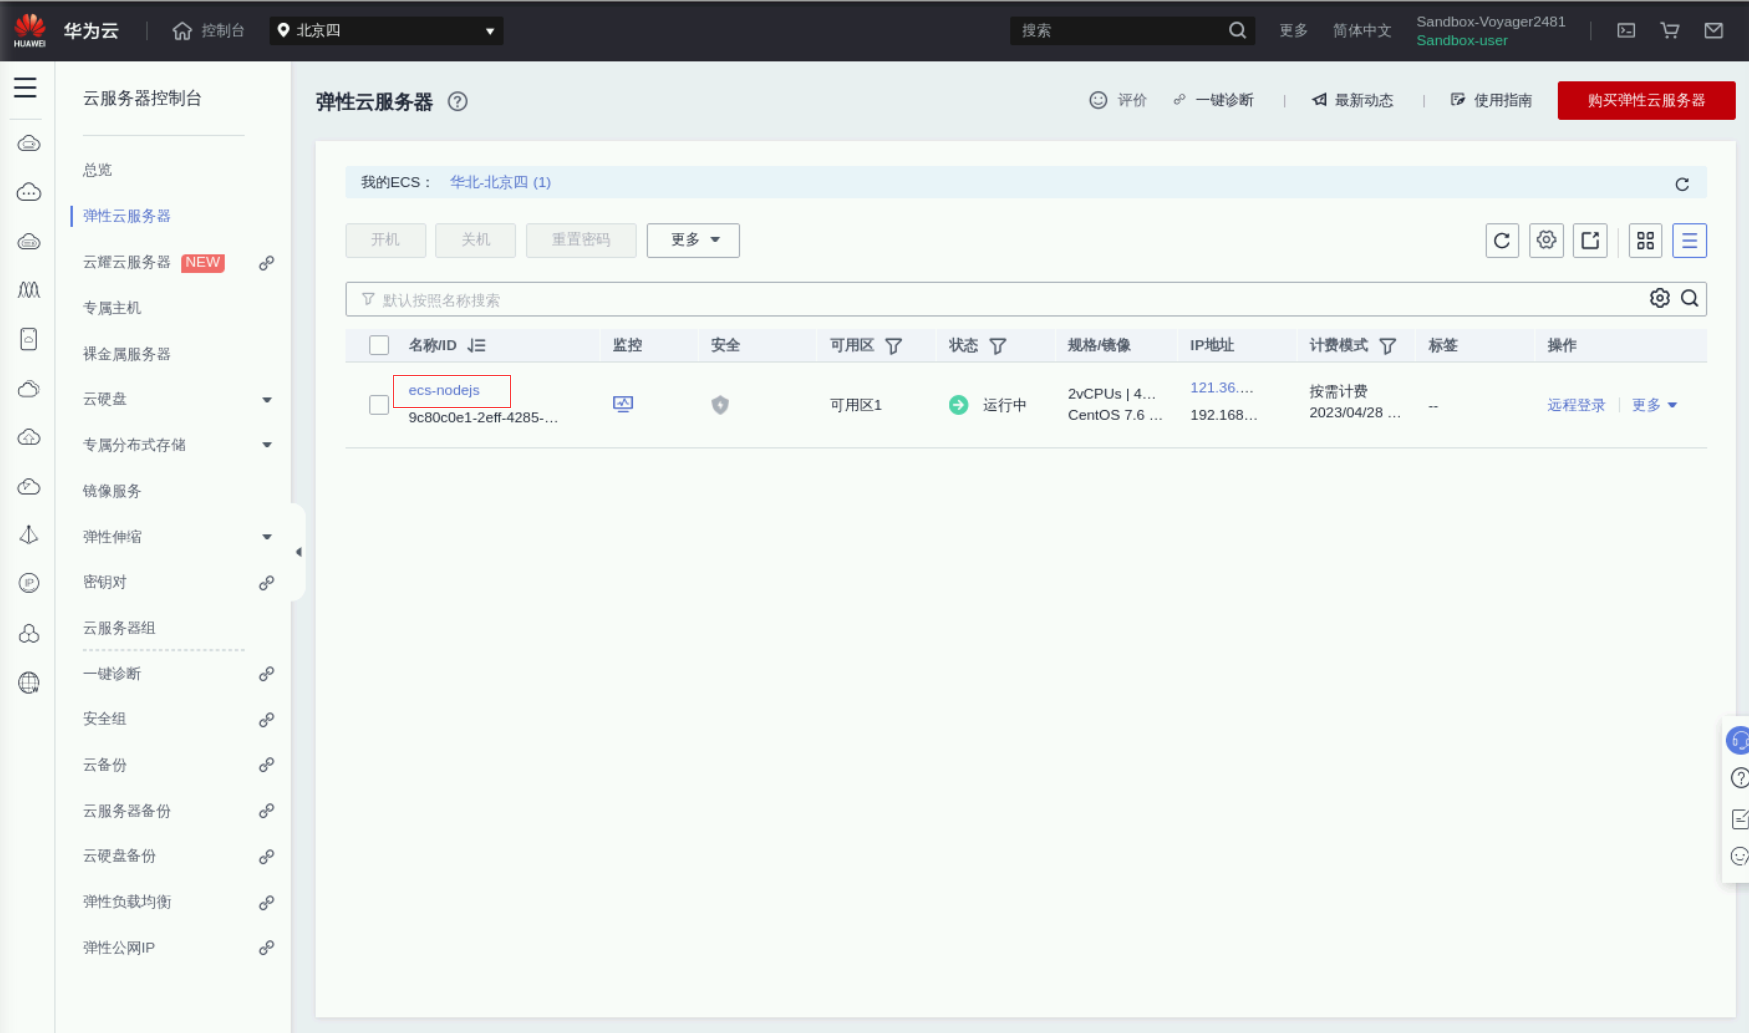The height and width of the screenshot is (1033, 1749).
Task: Click the red 购买弹性云服务器 button
Action: click(1646, 101)
